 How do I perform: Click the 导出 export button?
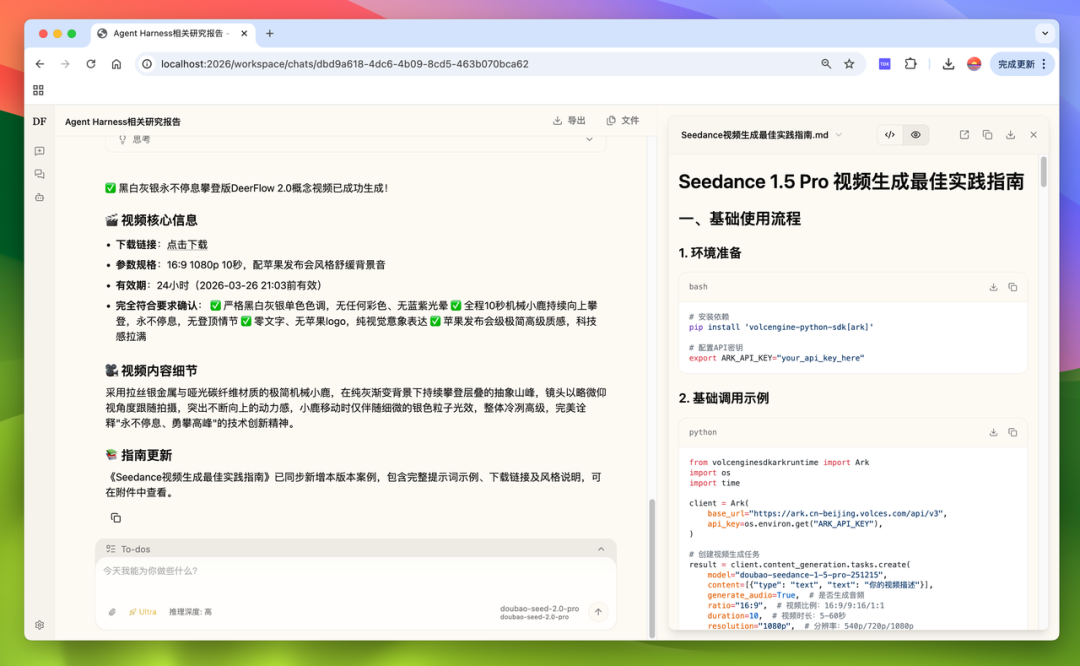(x=569, y=121)
